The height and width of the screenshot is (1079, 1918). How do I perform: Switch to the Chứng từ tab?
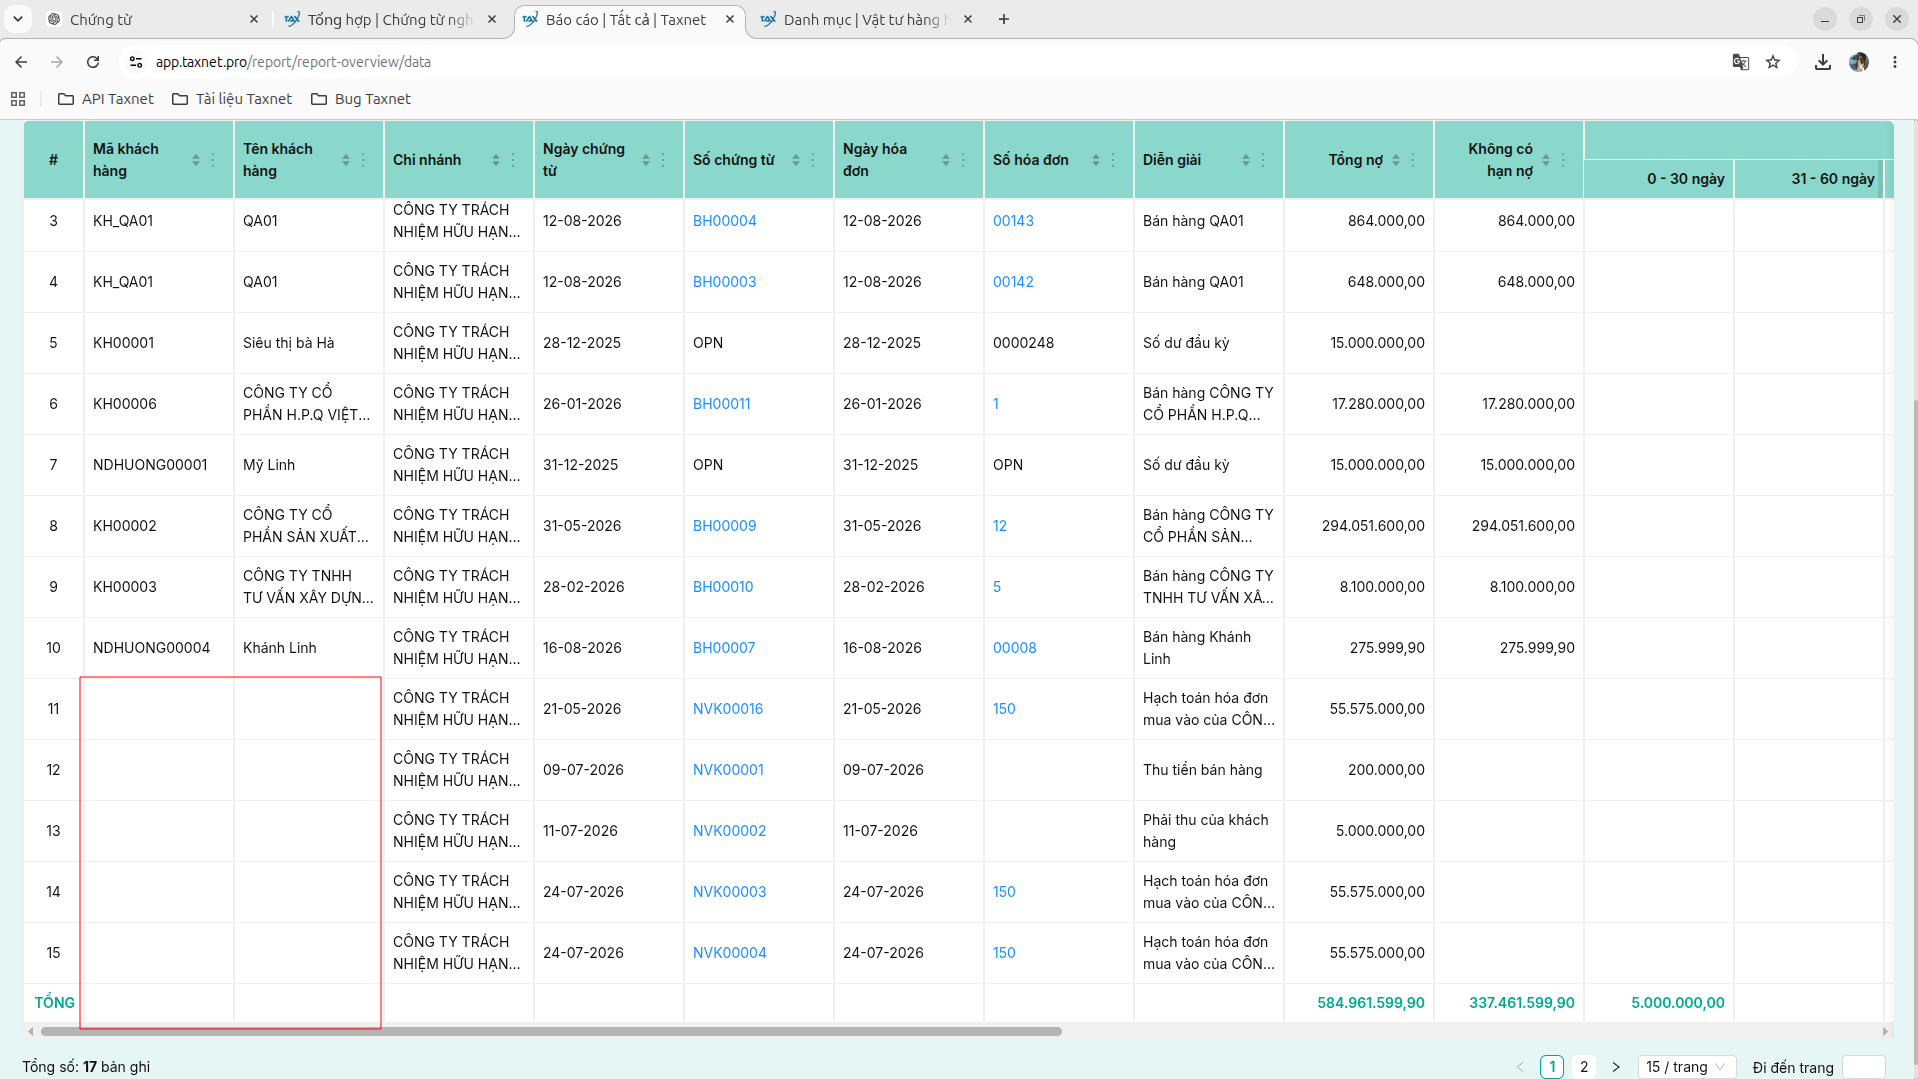click(x=150, y=19)
